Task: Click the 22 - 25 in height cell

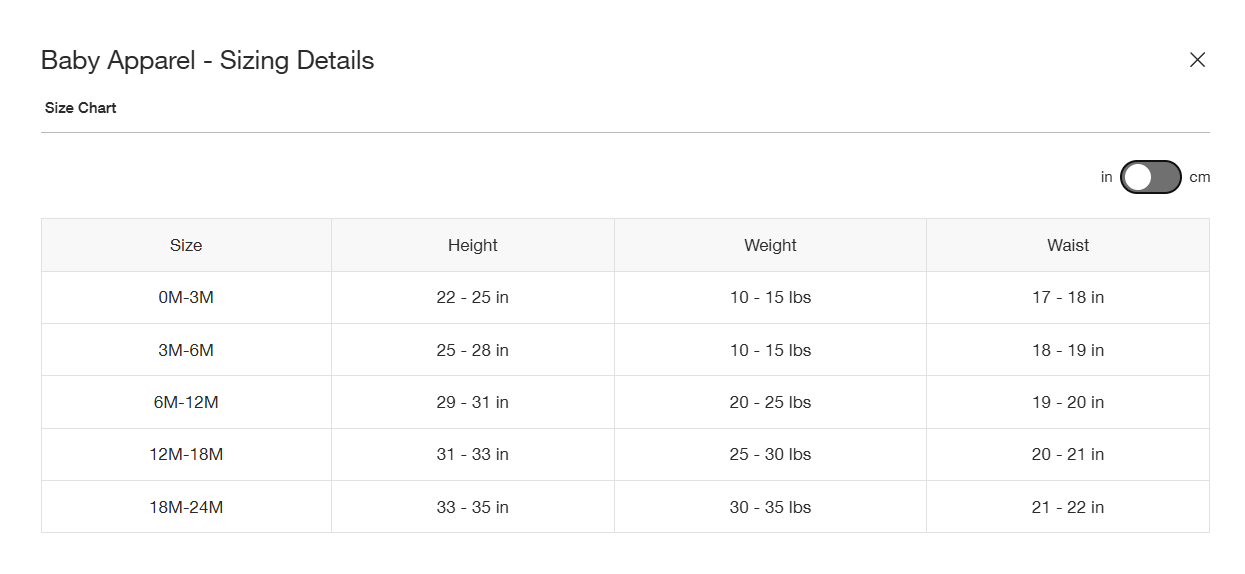Action: click(x=473, y=297)
